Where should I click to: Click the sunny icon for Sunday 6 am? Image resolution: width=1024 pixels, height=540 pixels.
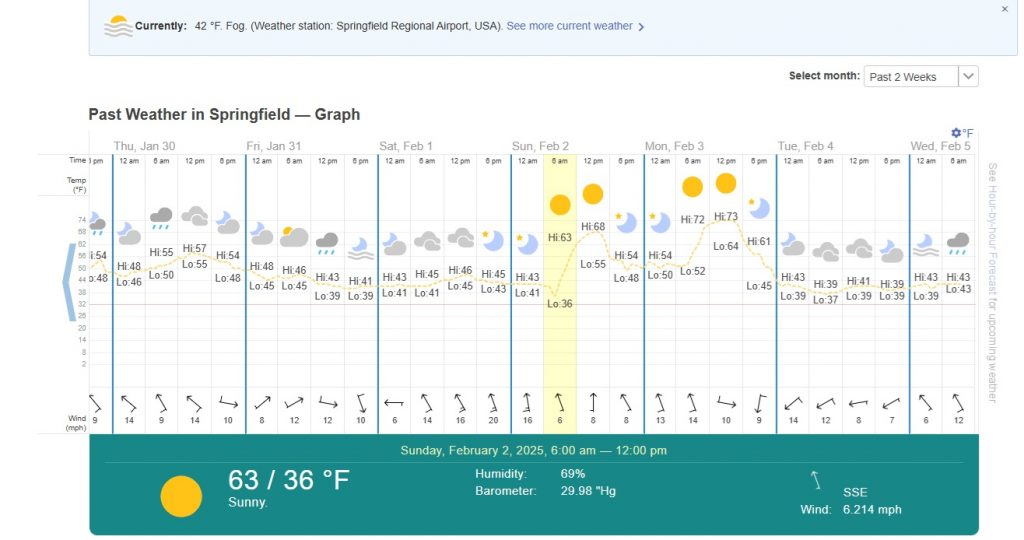click(x=560, y=205)
